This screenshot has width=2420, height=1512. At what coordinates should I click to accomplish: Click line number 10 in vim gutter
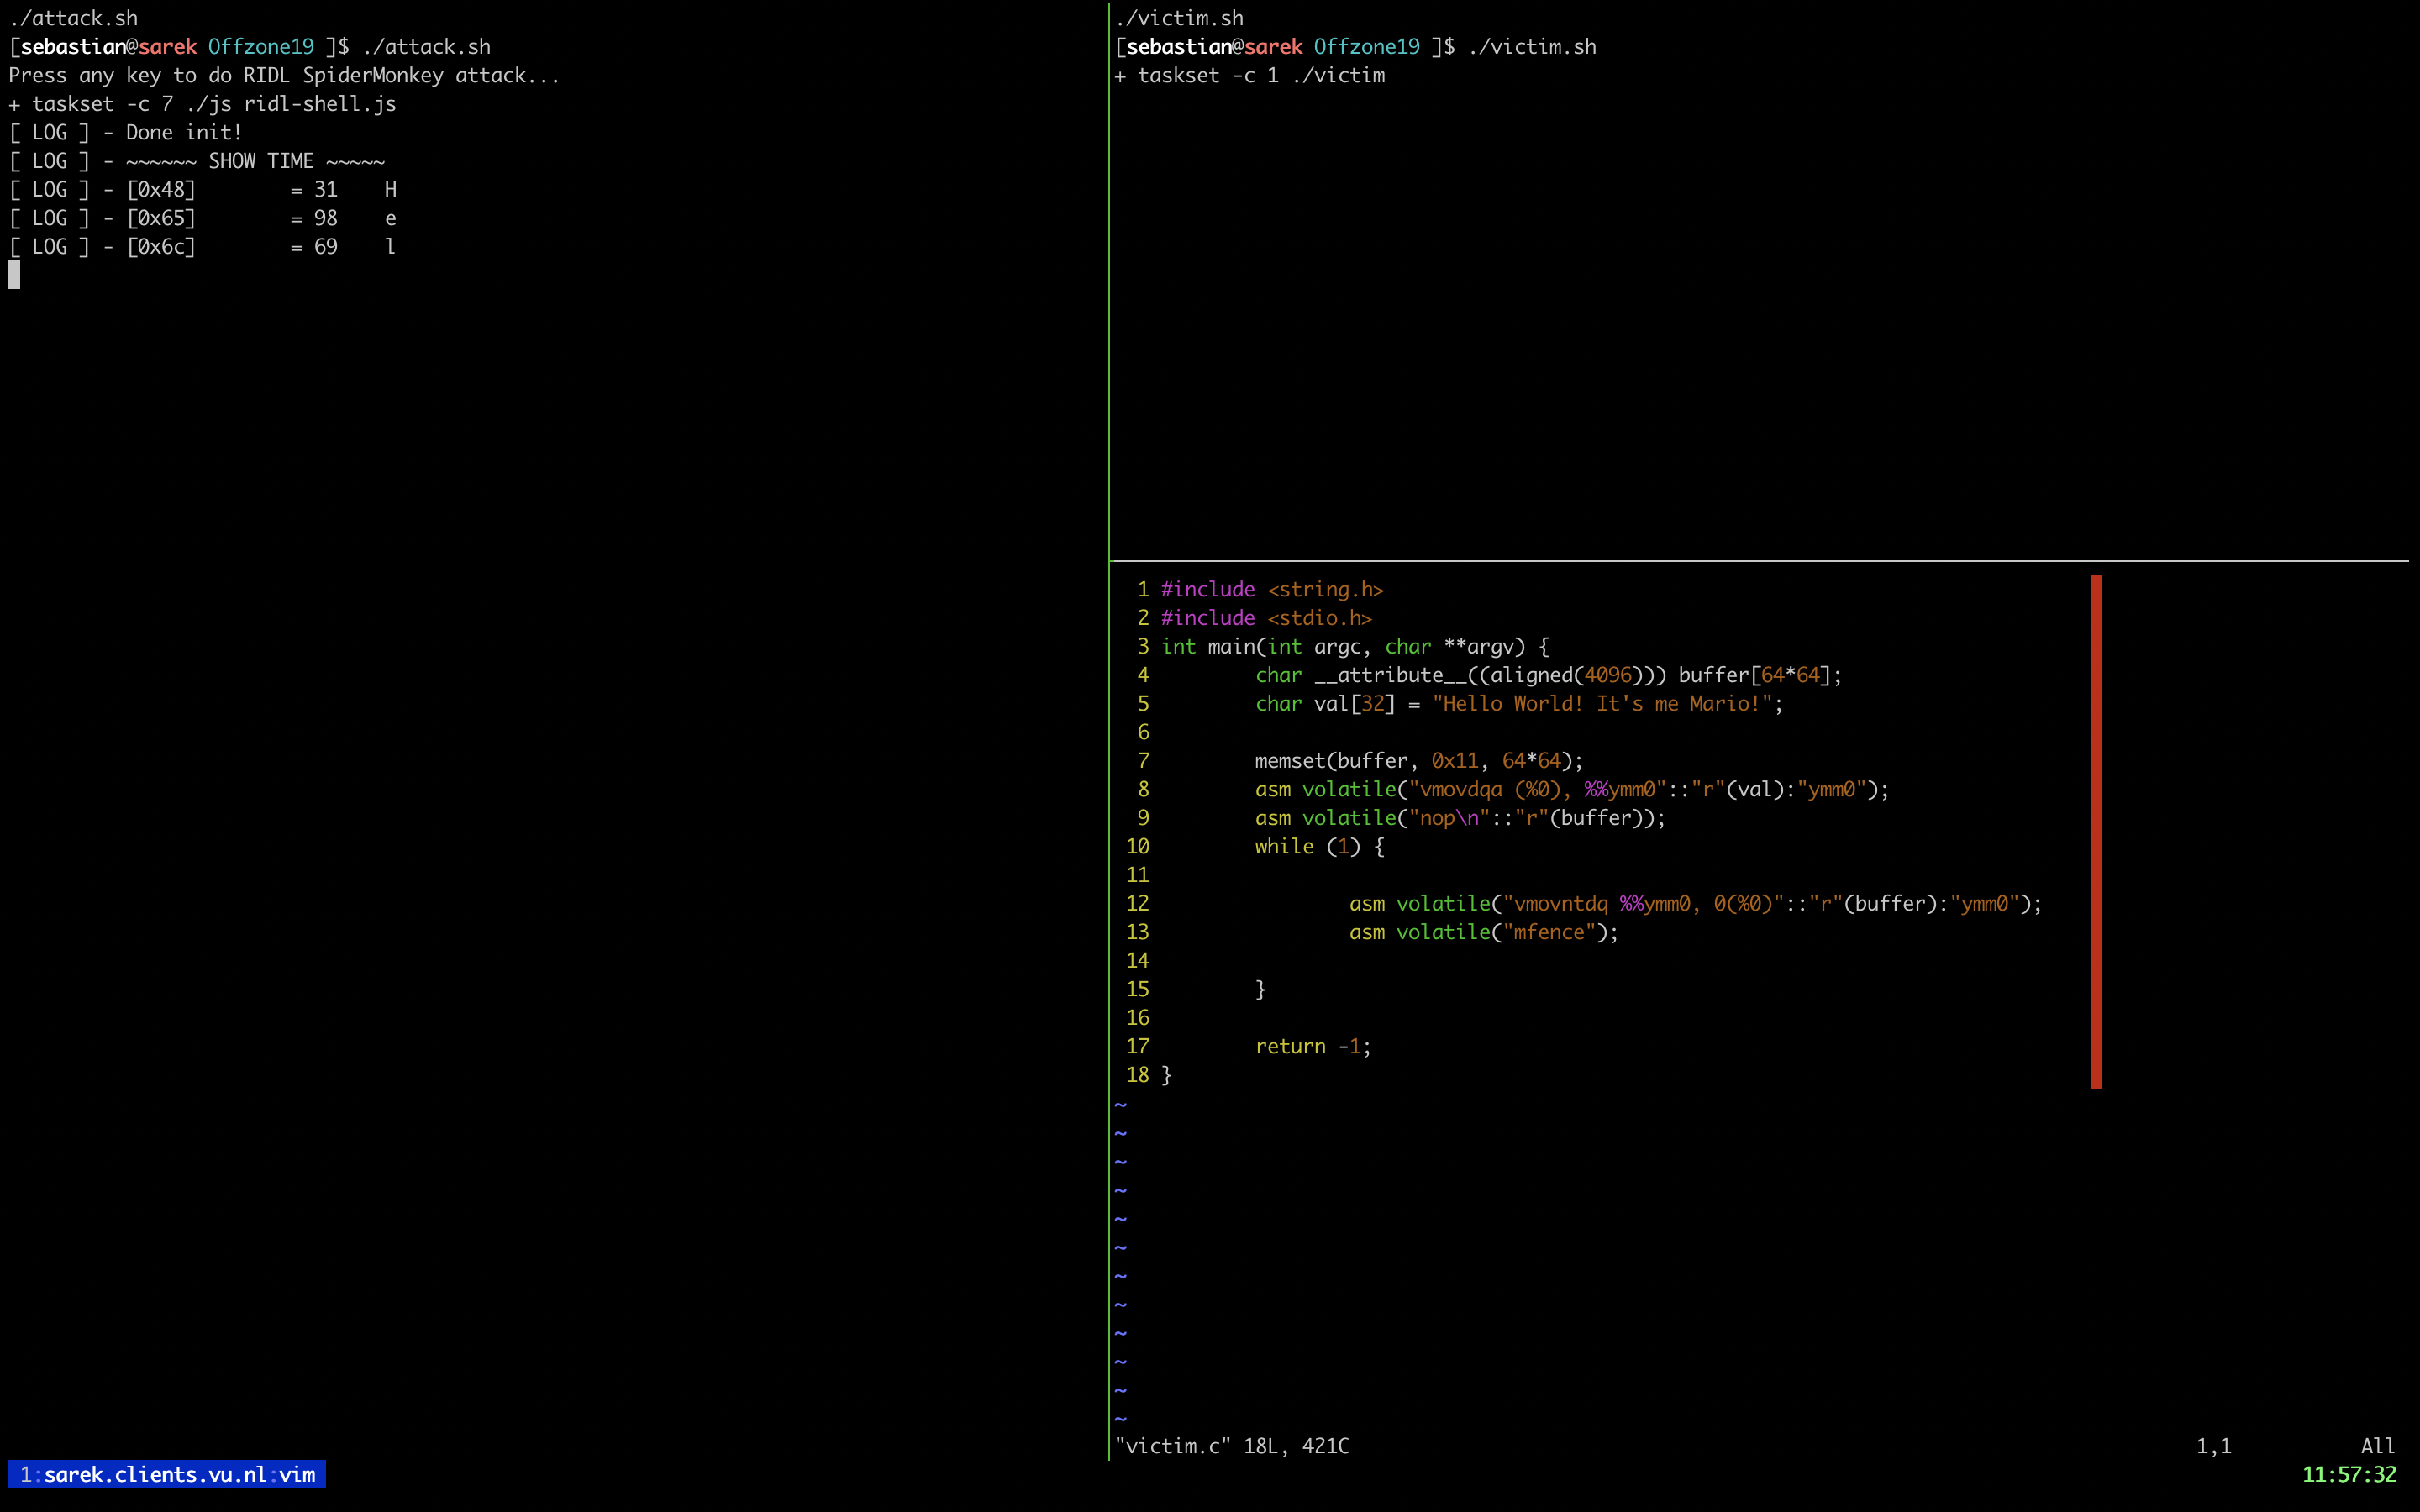click(1138, 847)
